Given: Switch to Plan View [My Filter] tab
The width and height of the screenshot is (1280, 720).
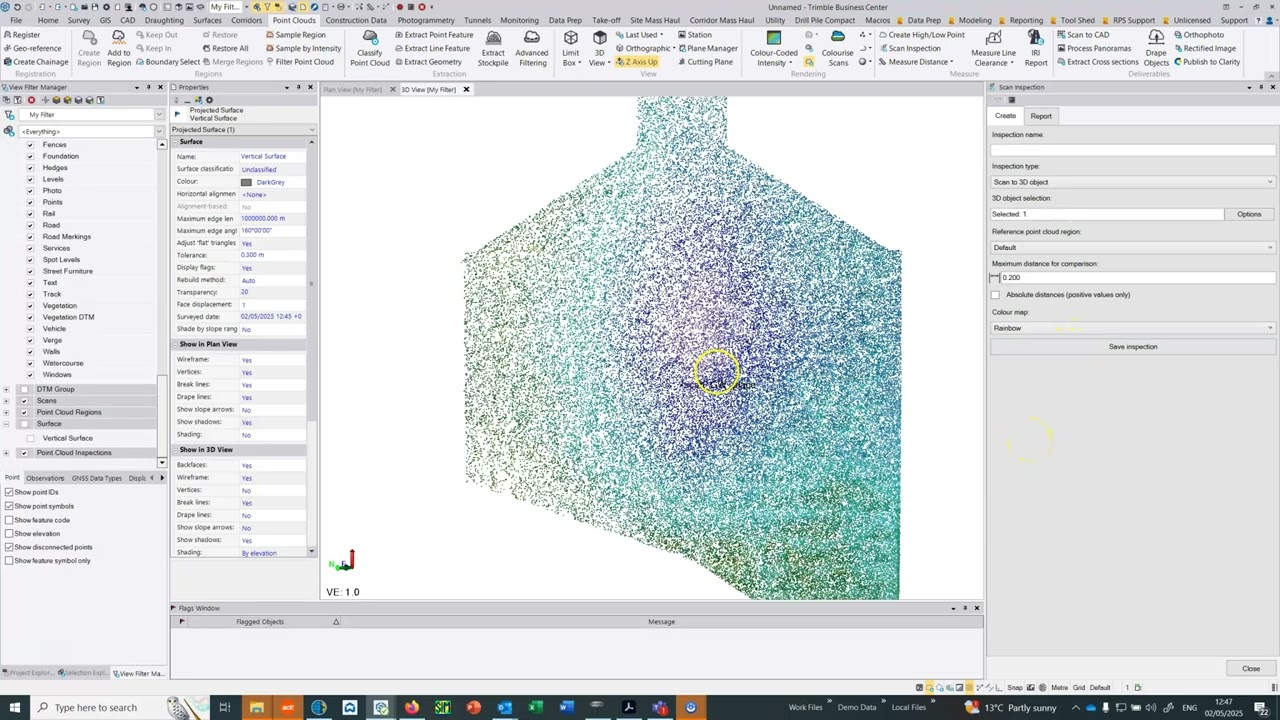Looking at the screenshot, I should coord(353,90).
